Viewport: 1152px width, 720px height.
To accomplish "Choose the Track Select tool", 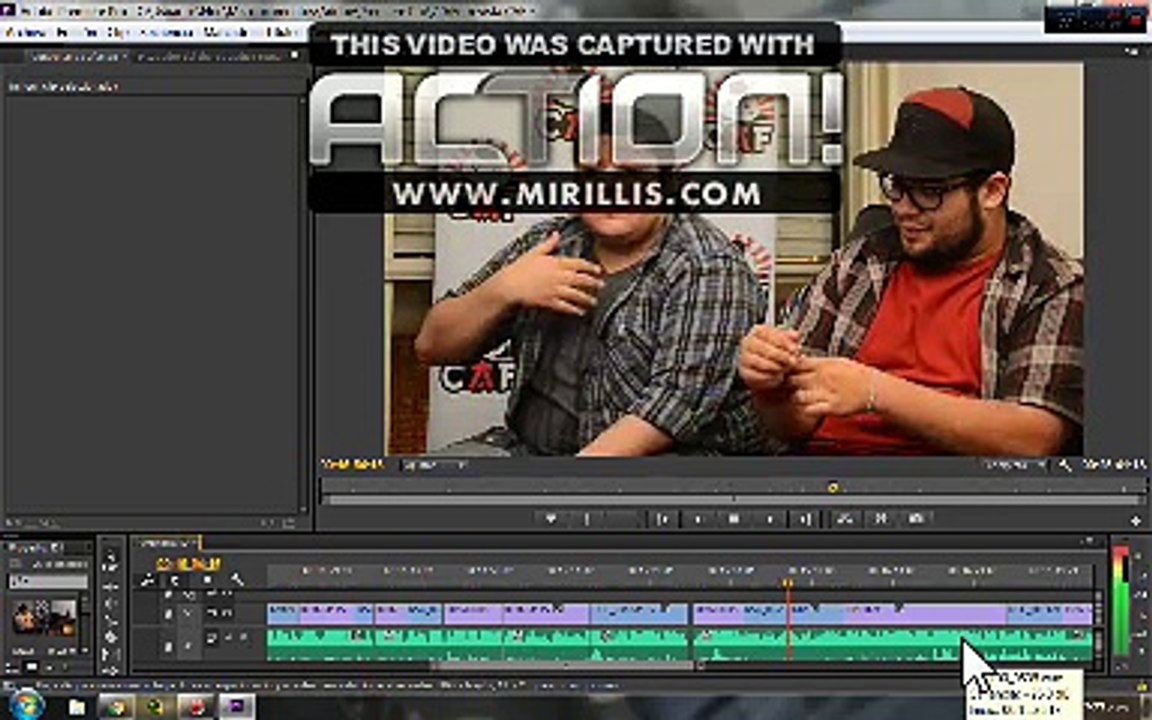I will pos(111,568).
